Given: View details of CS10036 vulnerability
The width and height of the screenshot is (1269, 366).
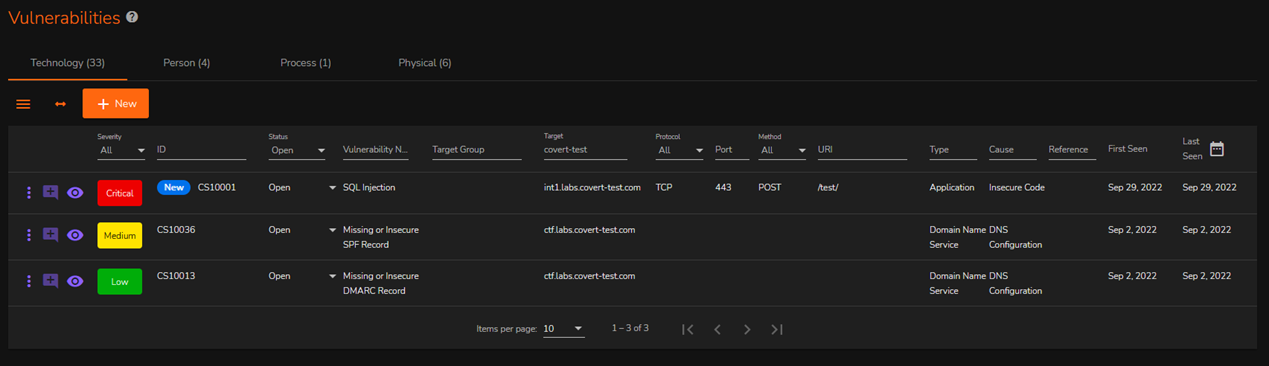Looking at the screenshot, I should 75,235.
